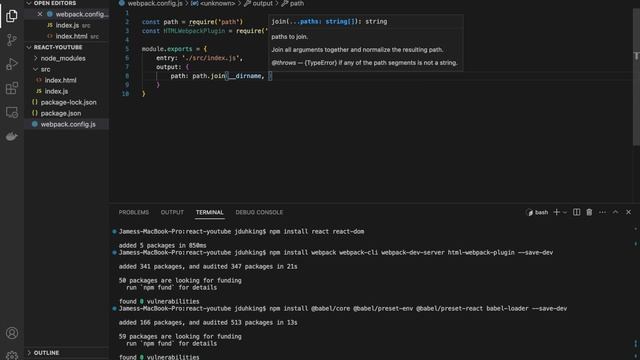Open index.html from Open Editors list
The image size is (640, 360).
tap(71, 36)
